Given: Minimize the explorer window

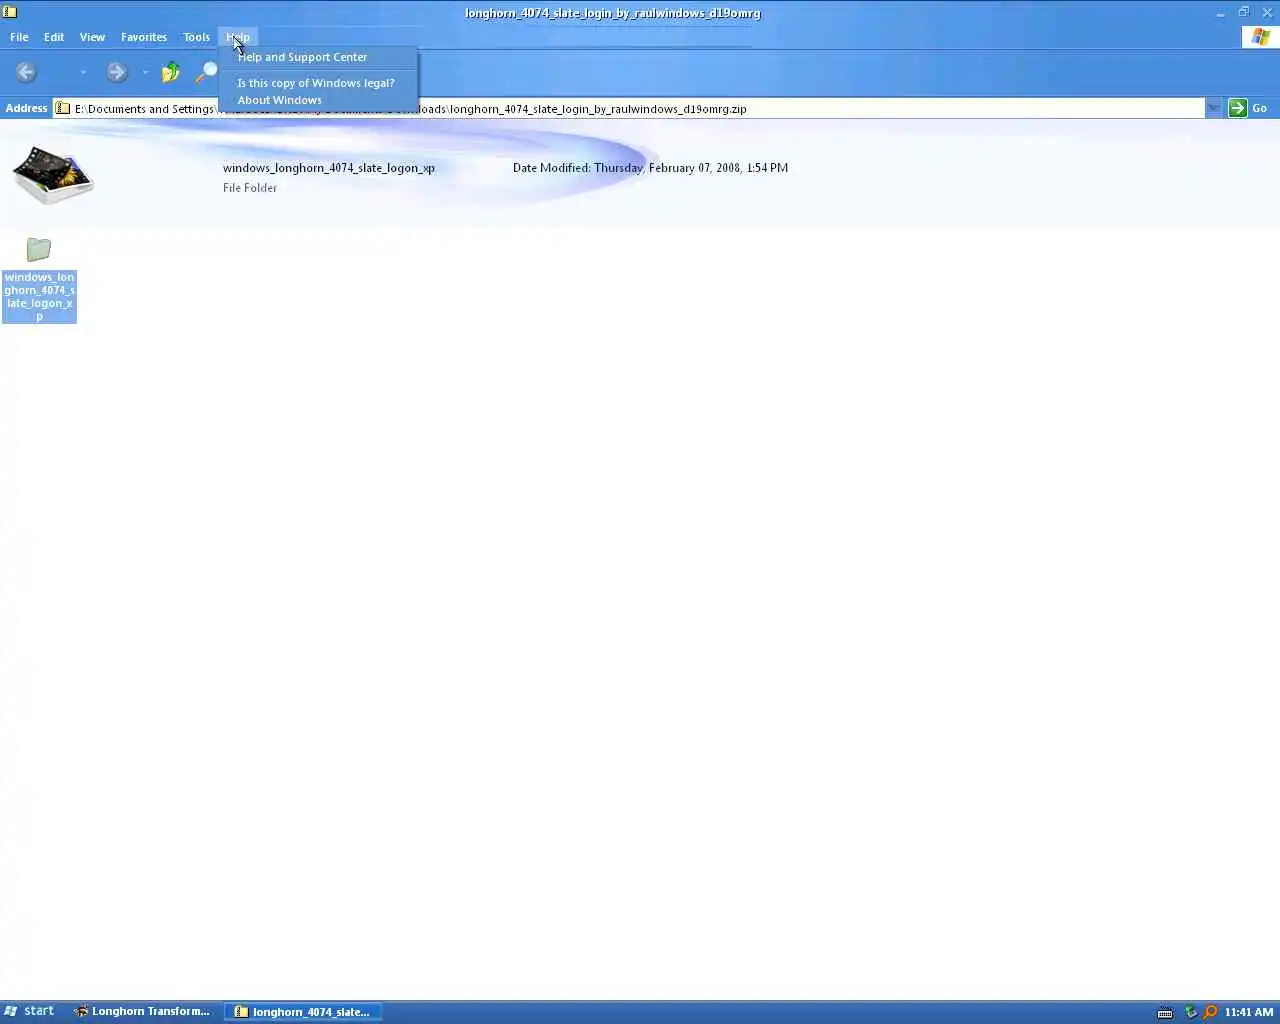Looking at the screenshot, I should pyautogui.click(x=1220, y=13).
